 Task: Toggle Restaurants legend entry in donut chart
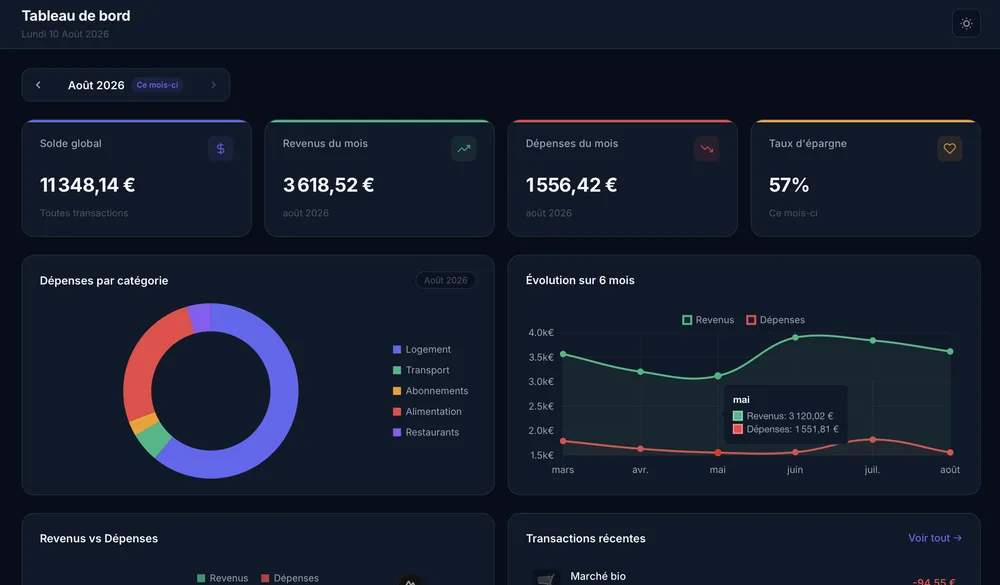[x=425, y=433]
